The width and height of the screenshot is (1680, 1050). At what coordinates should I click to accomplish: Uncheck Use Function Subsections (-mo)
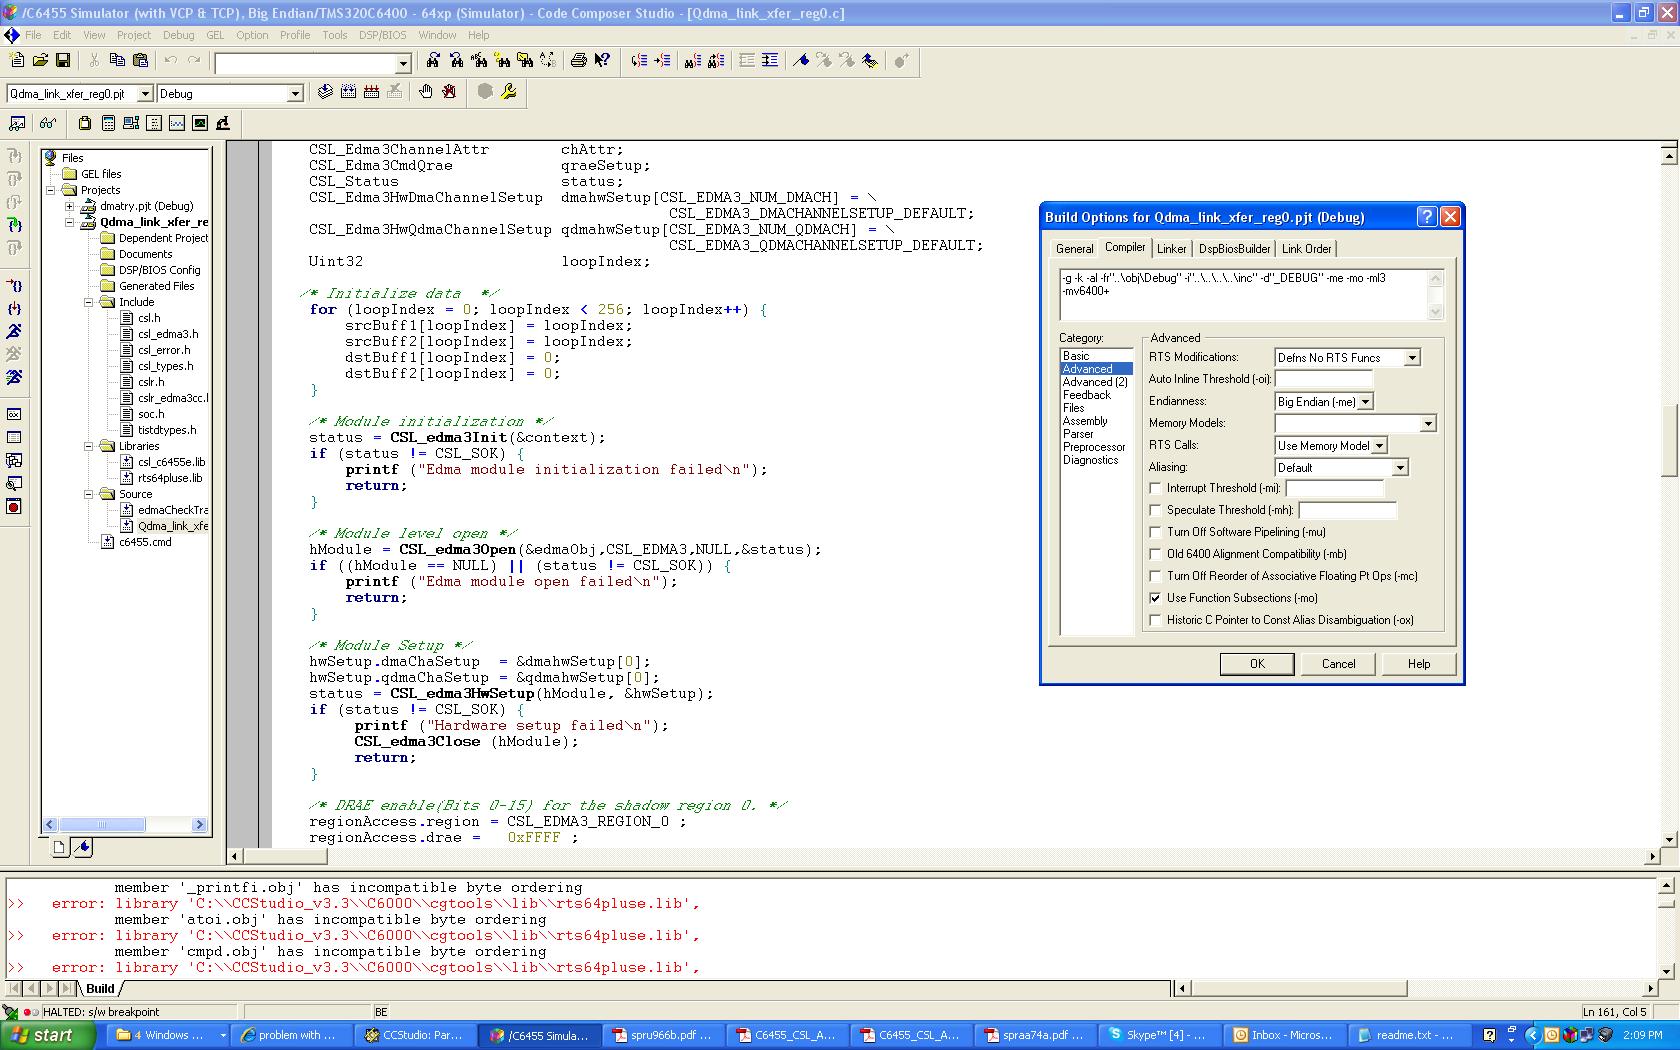[1156, 598]
